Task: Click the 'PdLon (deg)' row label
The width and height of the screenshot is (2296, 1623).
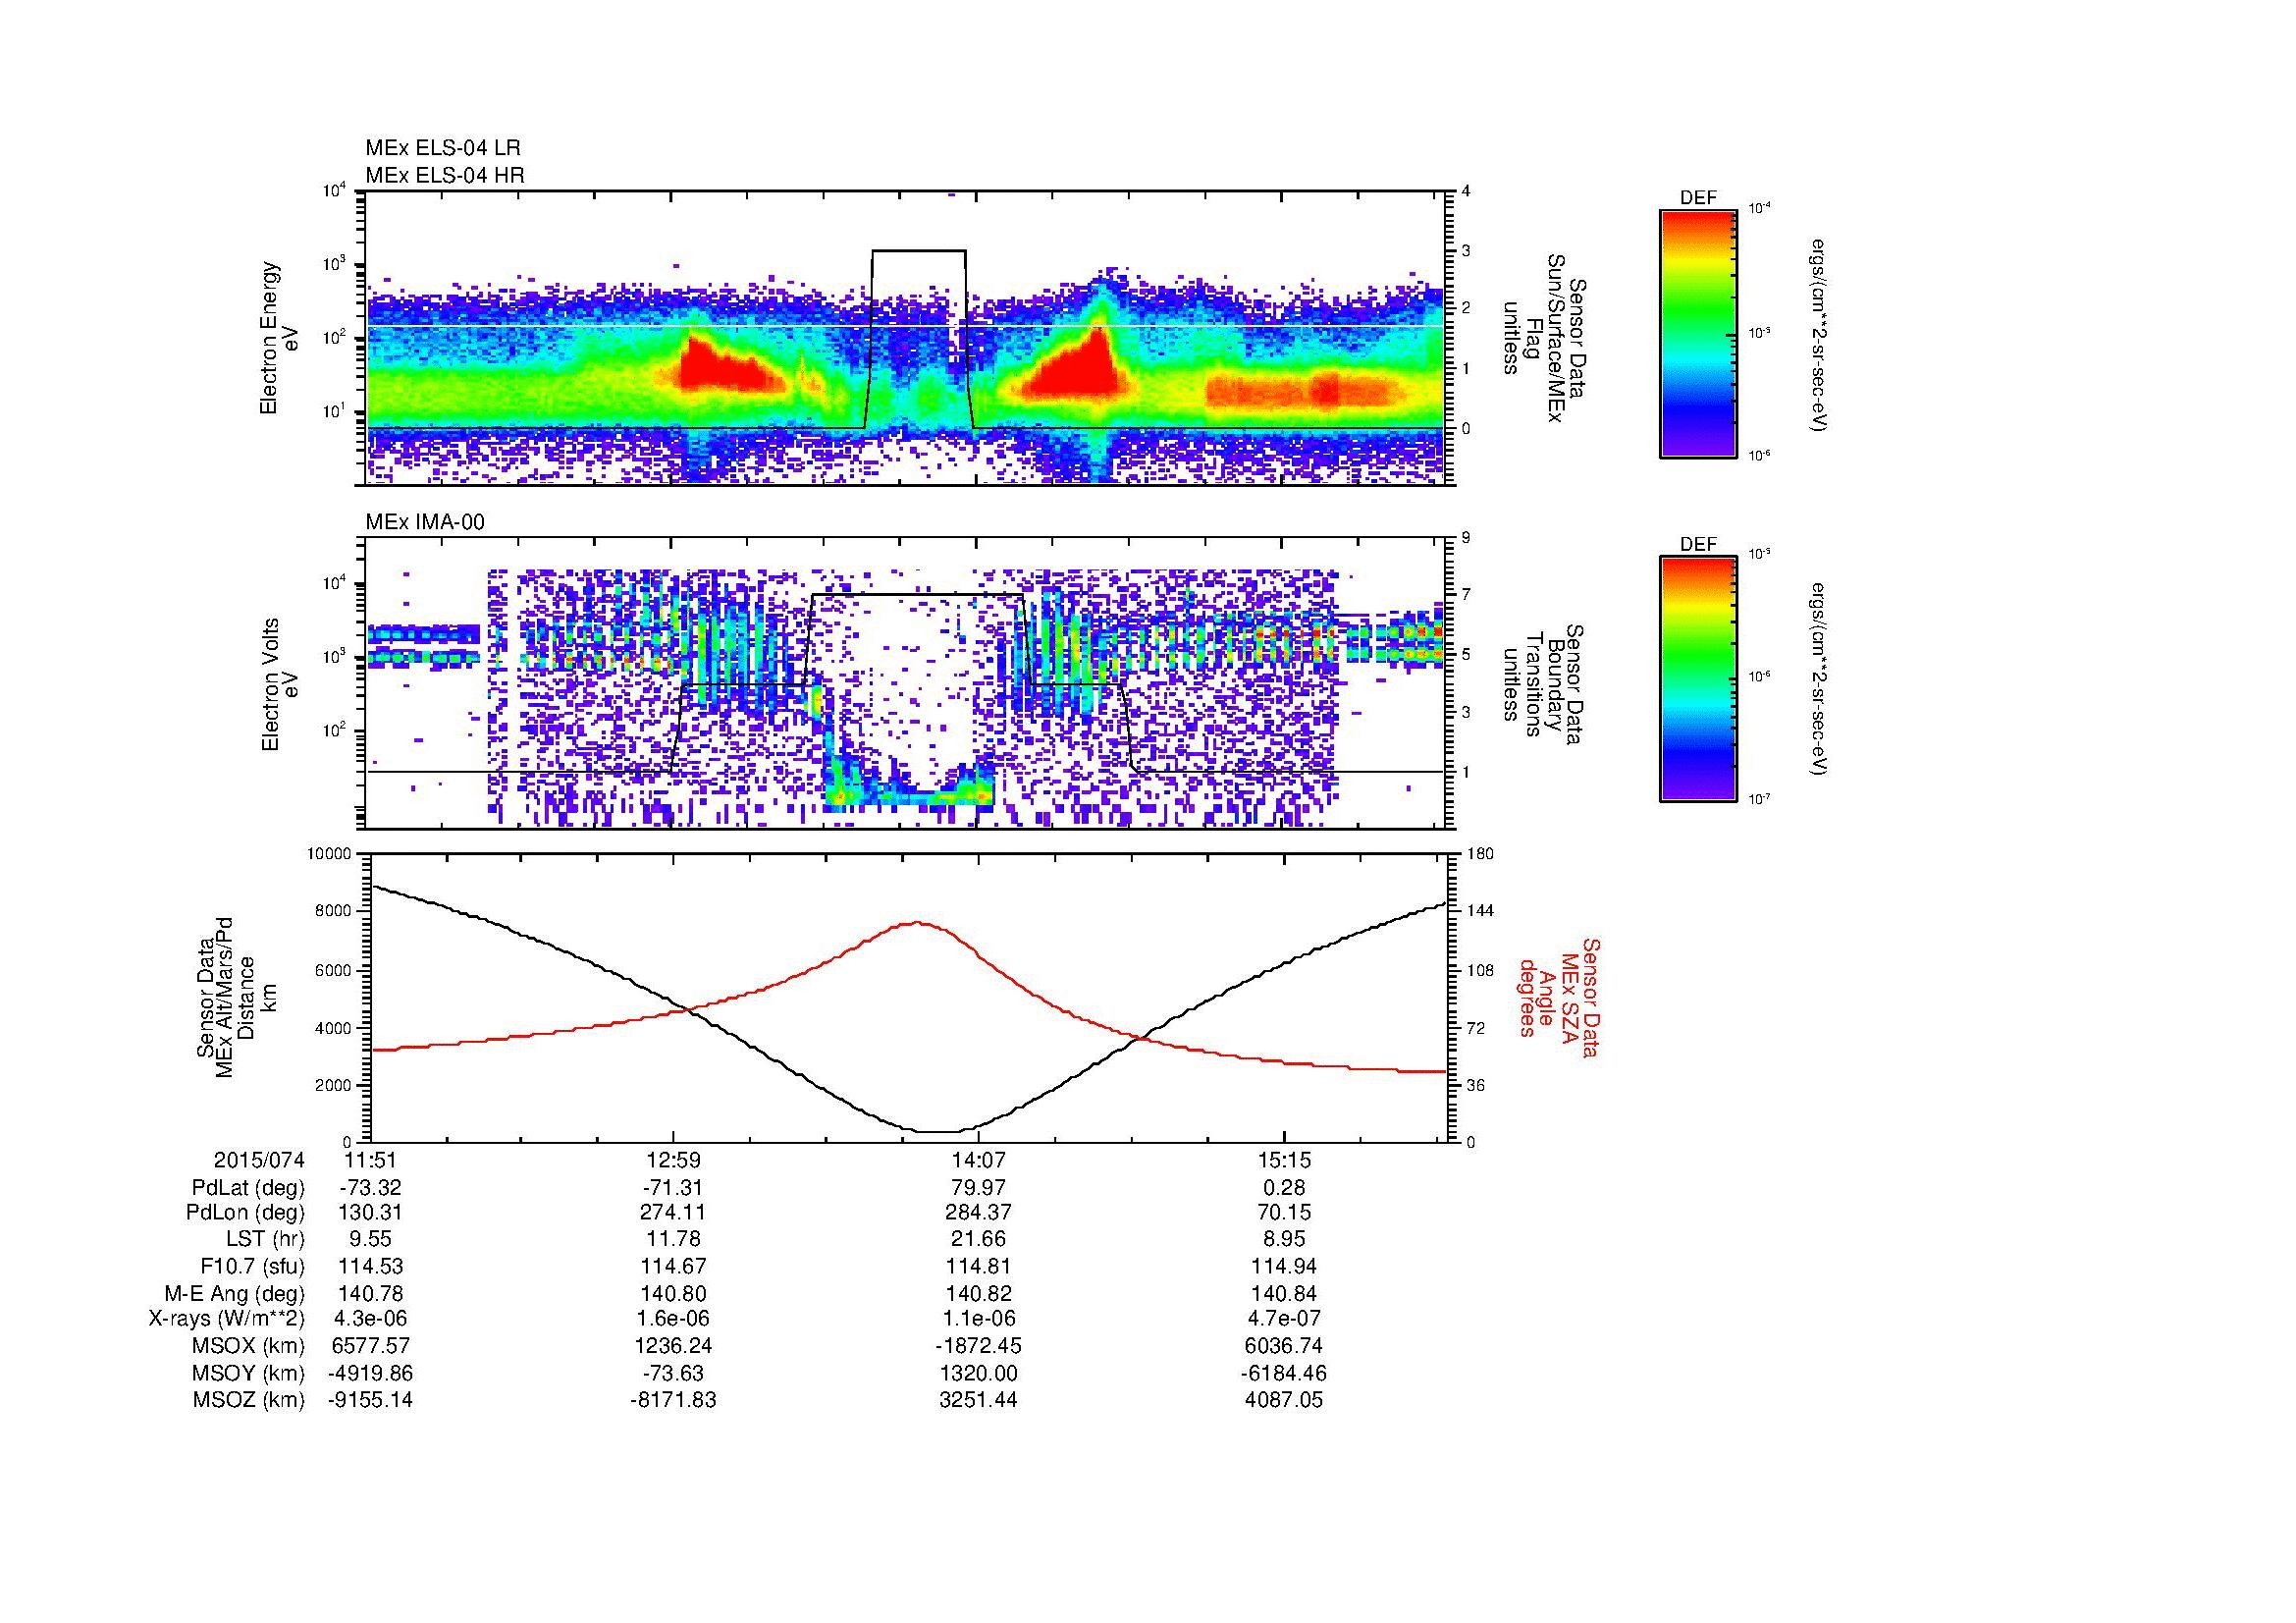Action: [246, 1213]
